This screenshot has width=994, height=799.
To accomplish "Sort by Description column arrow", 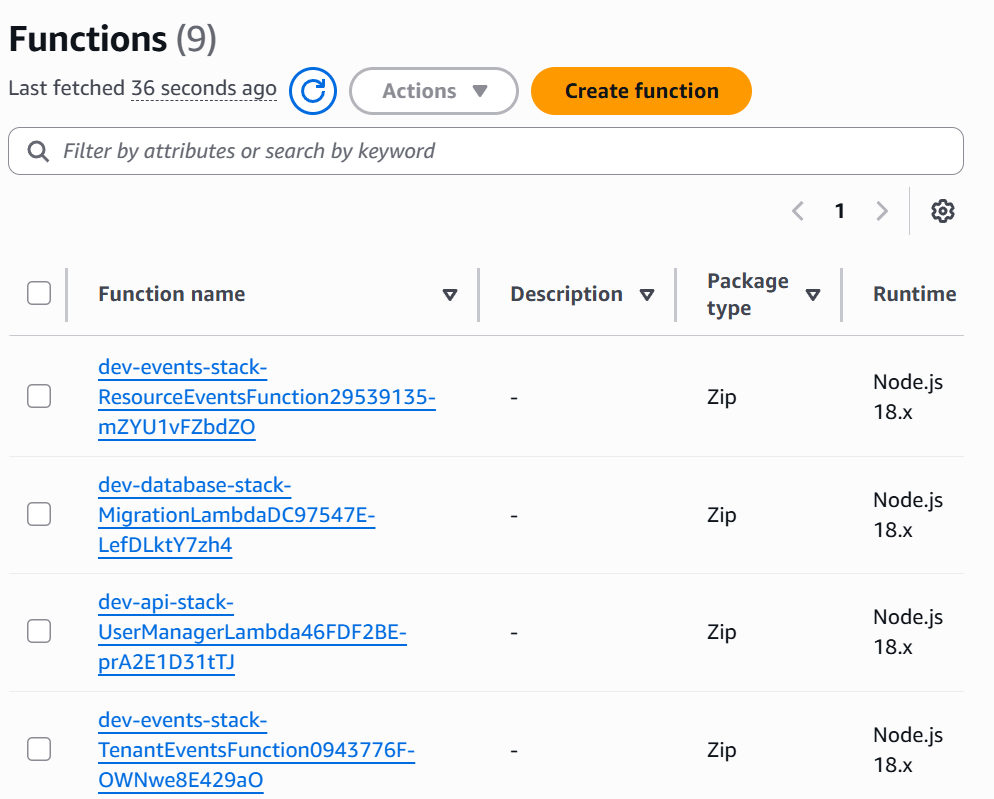I will click(647, 295).
